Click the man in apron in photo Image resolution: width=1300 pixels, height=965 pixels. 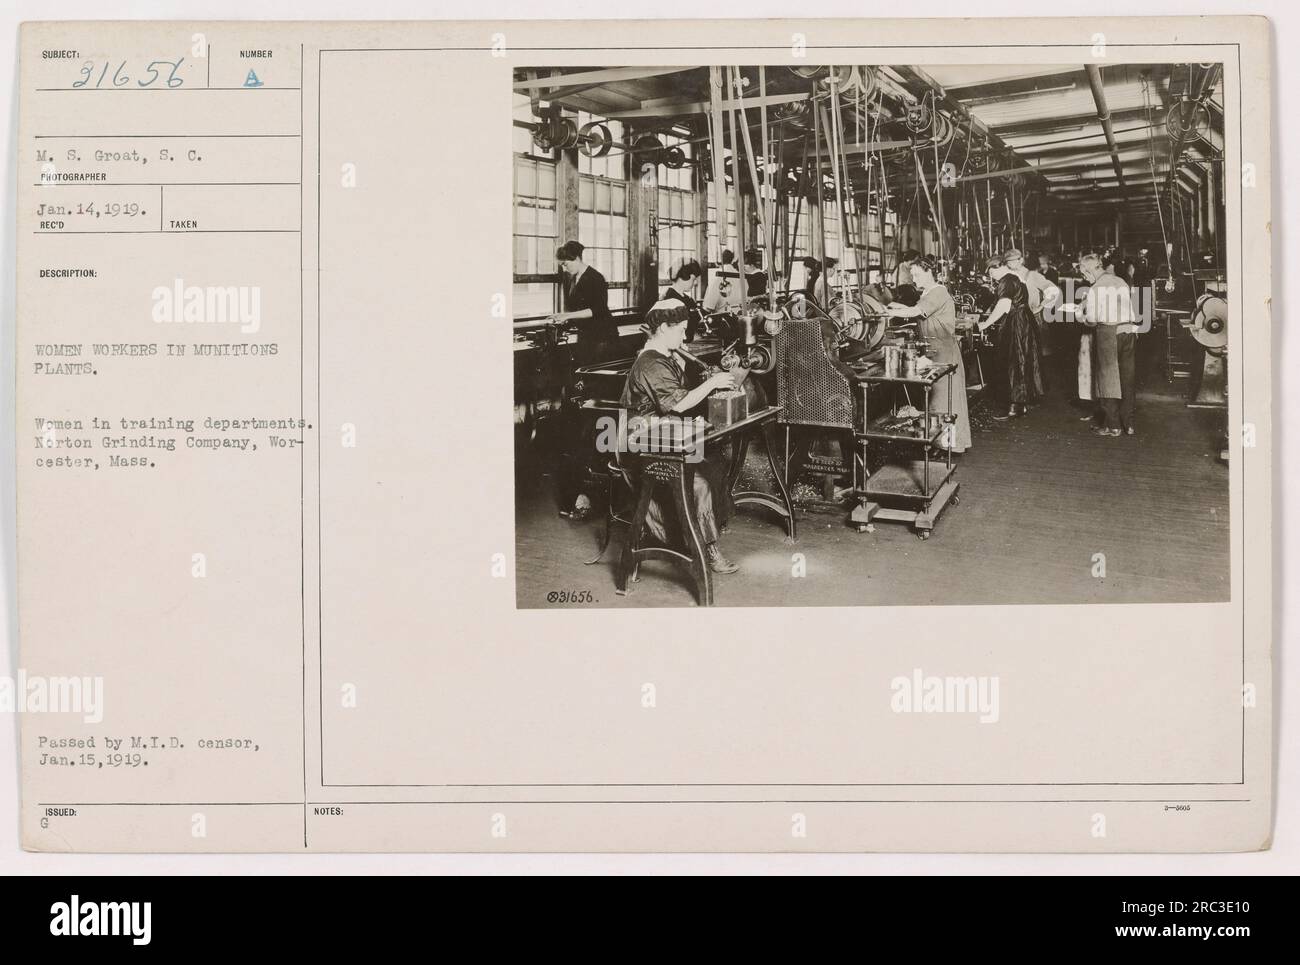1107,342
